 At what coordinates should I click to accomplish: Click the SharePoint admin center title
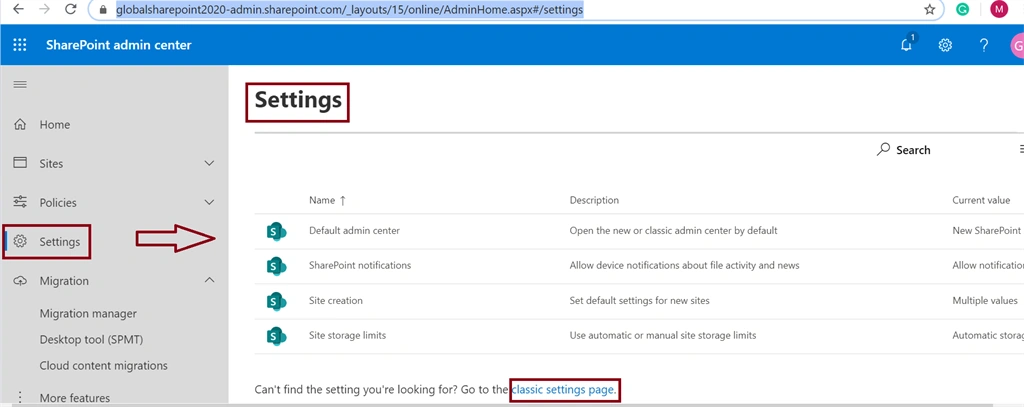tap(119, 45)
